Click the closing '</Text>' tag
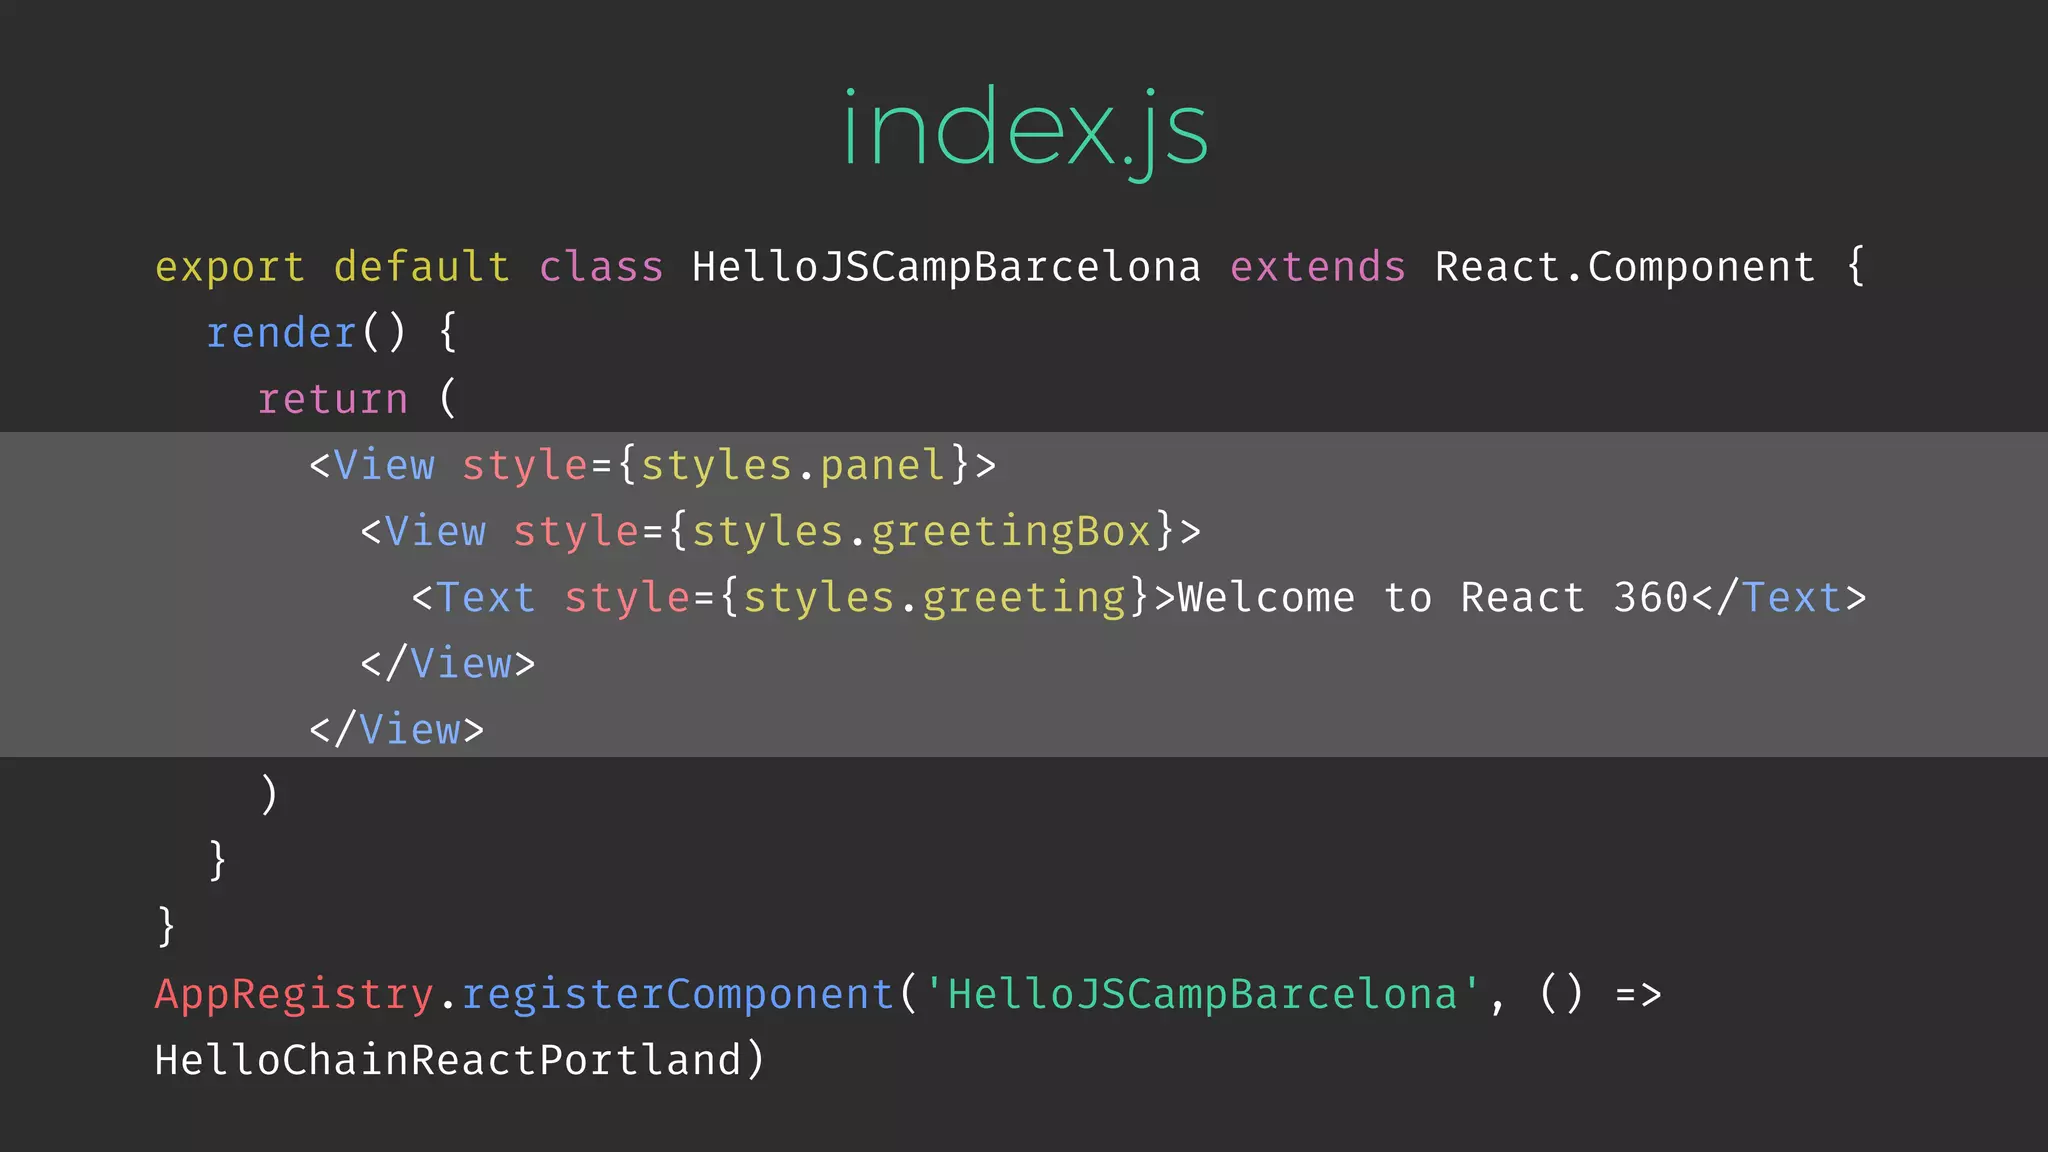2048x1152 pixels. [1779, 597]
